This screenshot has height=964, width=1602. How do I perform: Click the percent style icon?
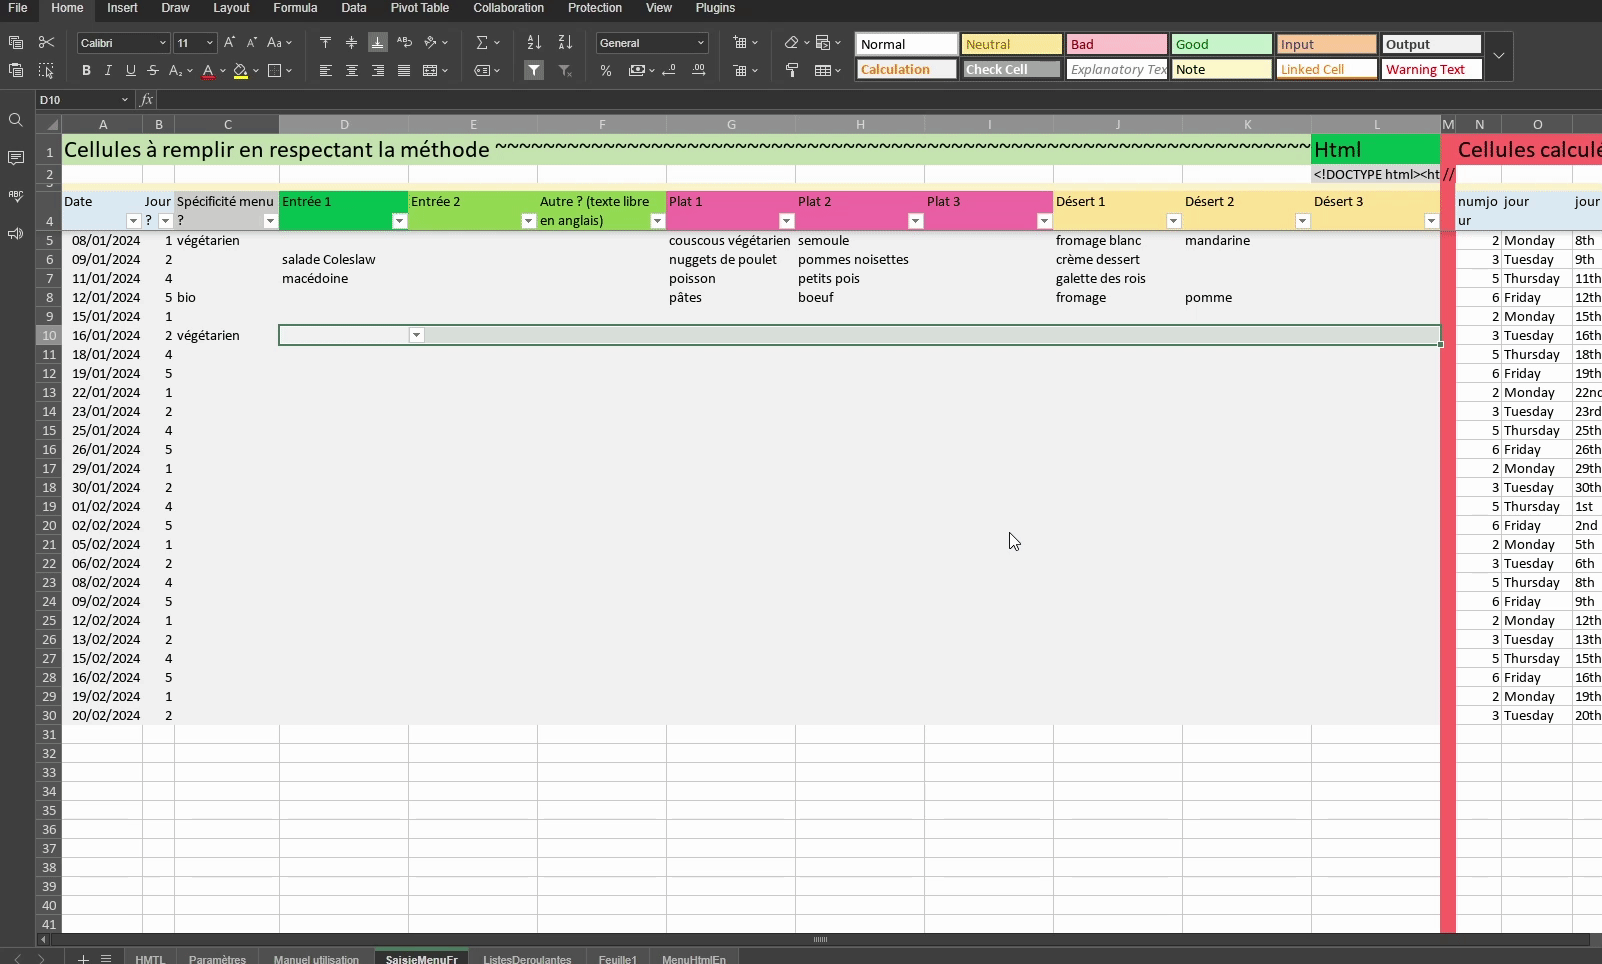click(x=606, y=70)
